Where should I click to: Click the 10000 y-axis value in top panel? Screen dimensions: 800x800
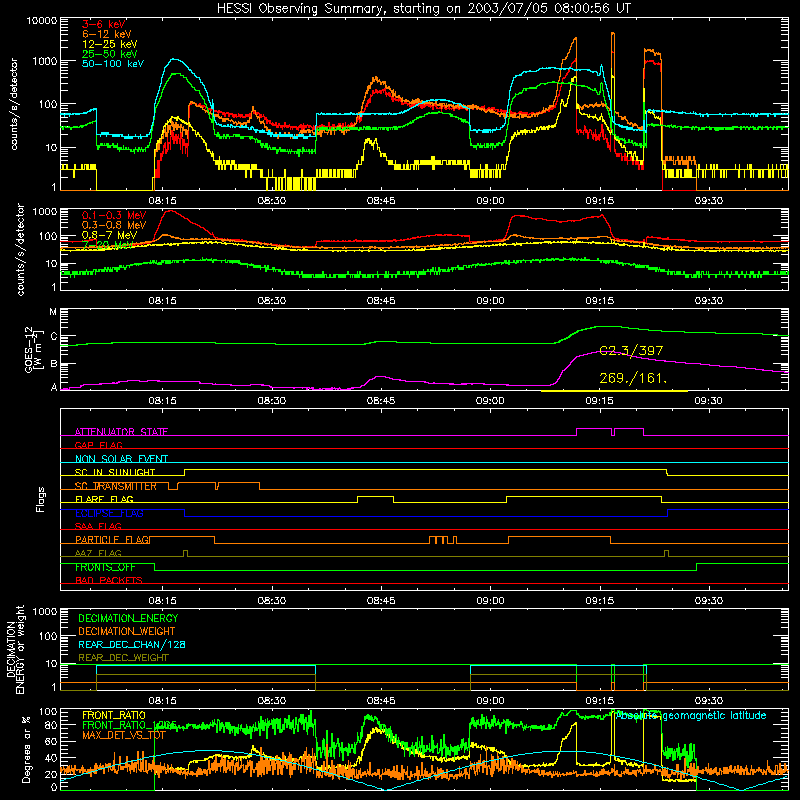coord(42,21)
